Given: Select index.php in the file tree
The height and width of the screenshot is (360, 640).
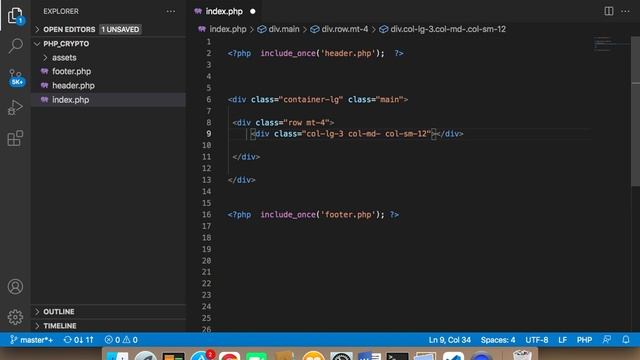Looking at the screenshot, I should pos(108,100).
